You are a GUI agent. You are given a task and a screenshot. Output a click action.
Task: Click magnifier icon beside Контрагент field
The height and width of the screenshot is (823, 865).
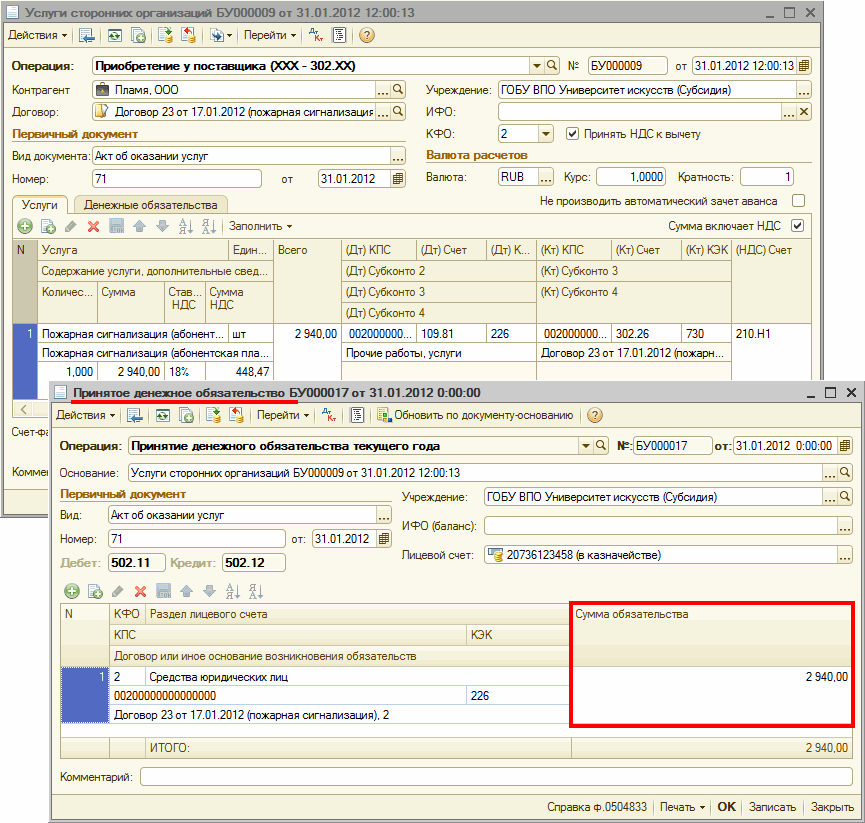[398, 89]
